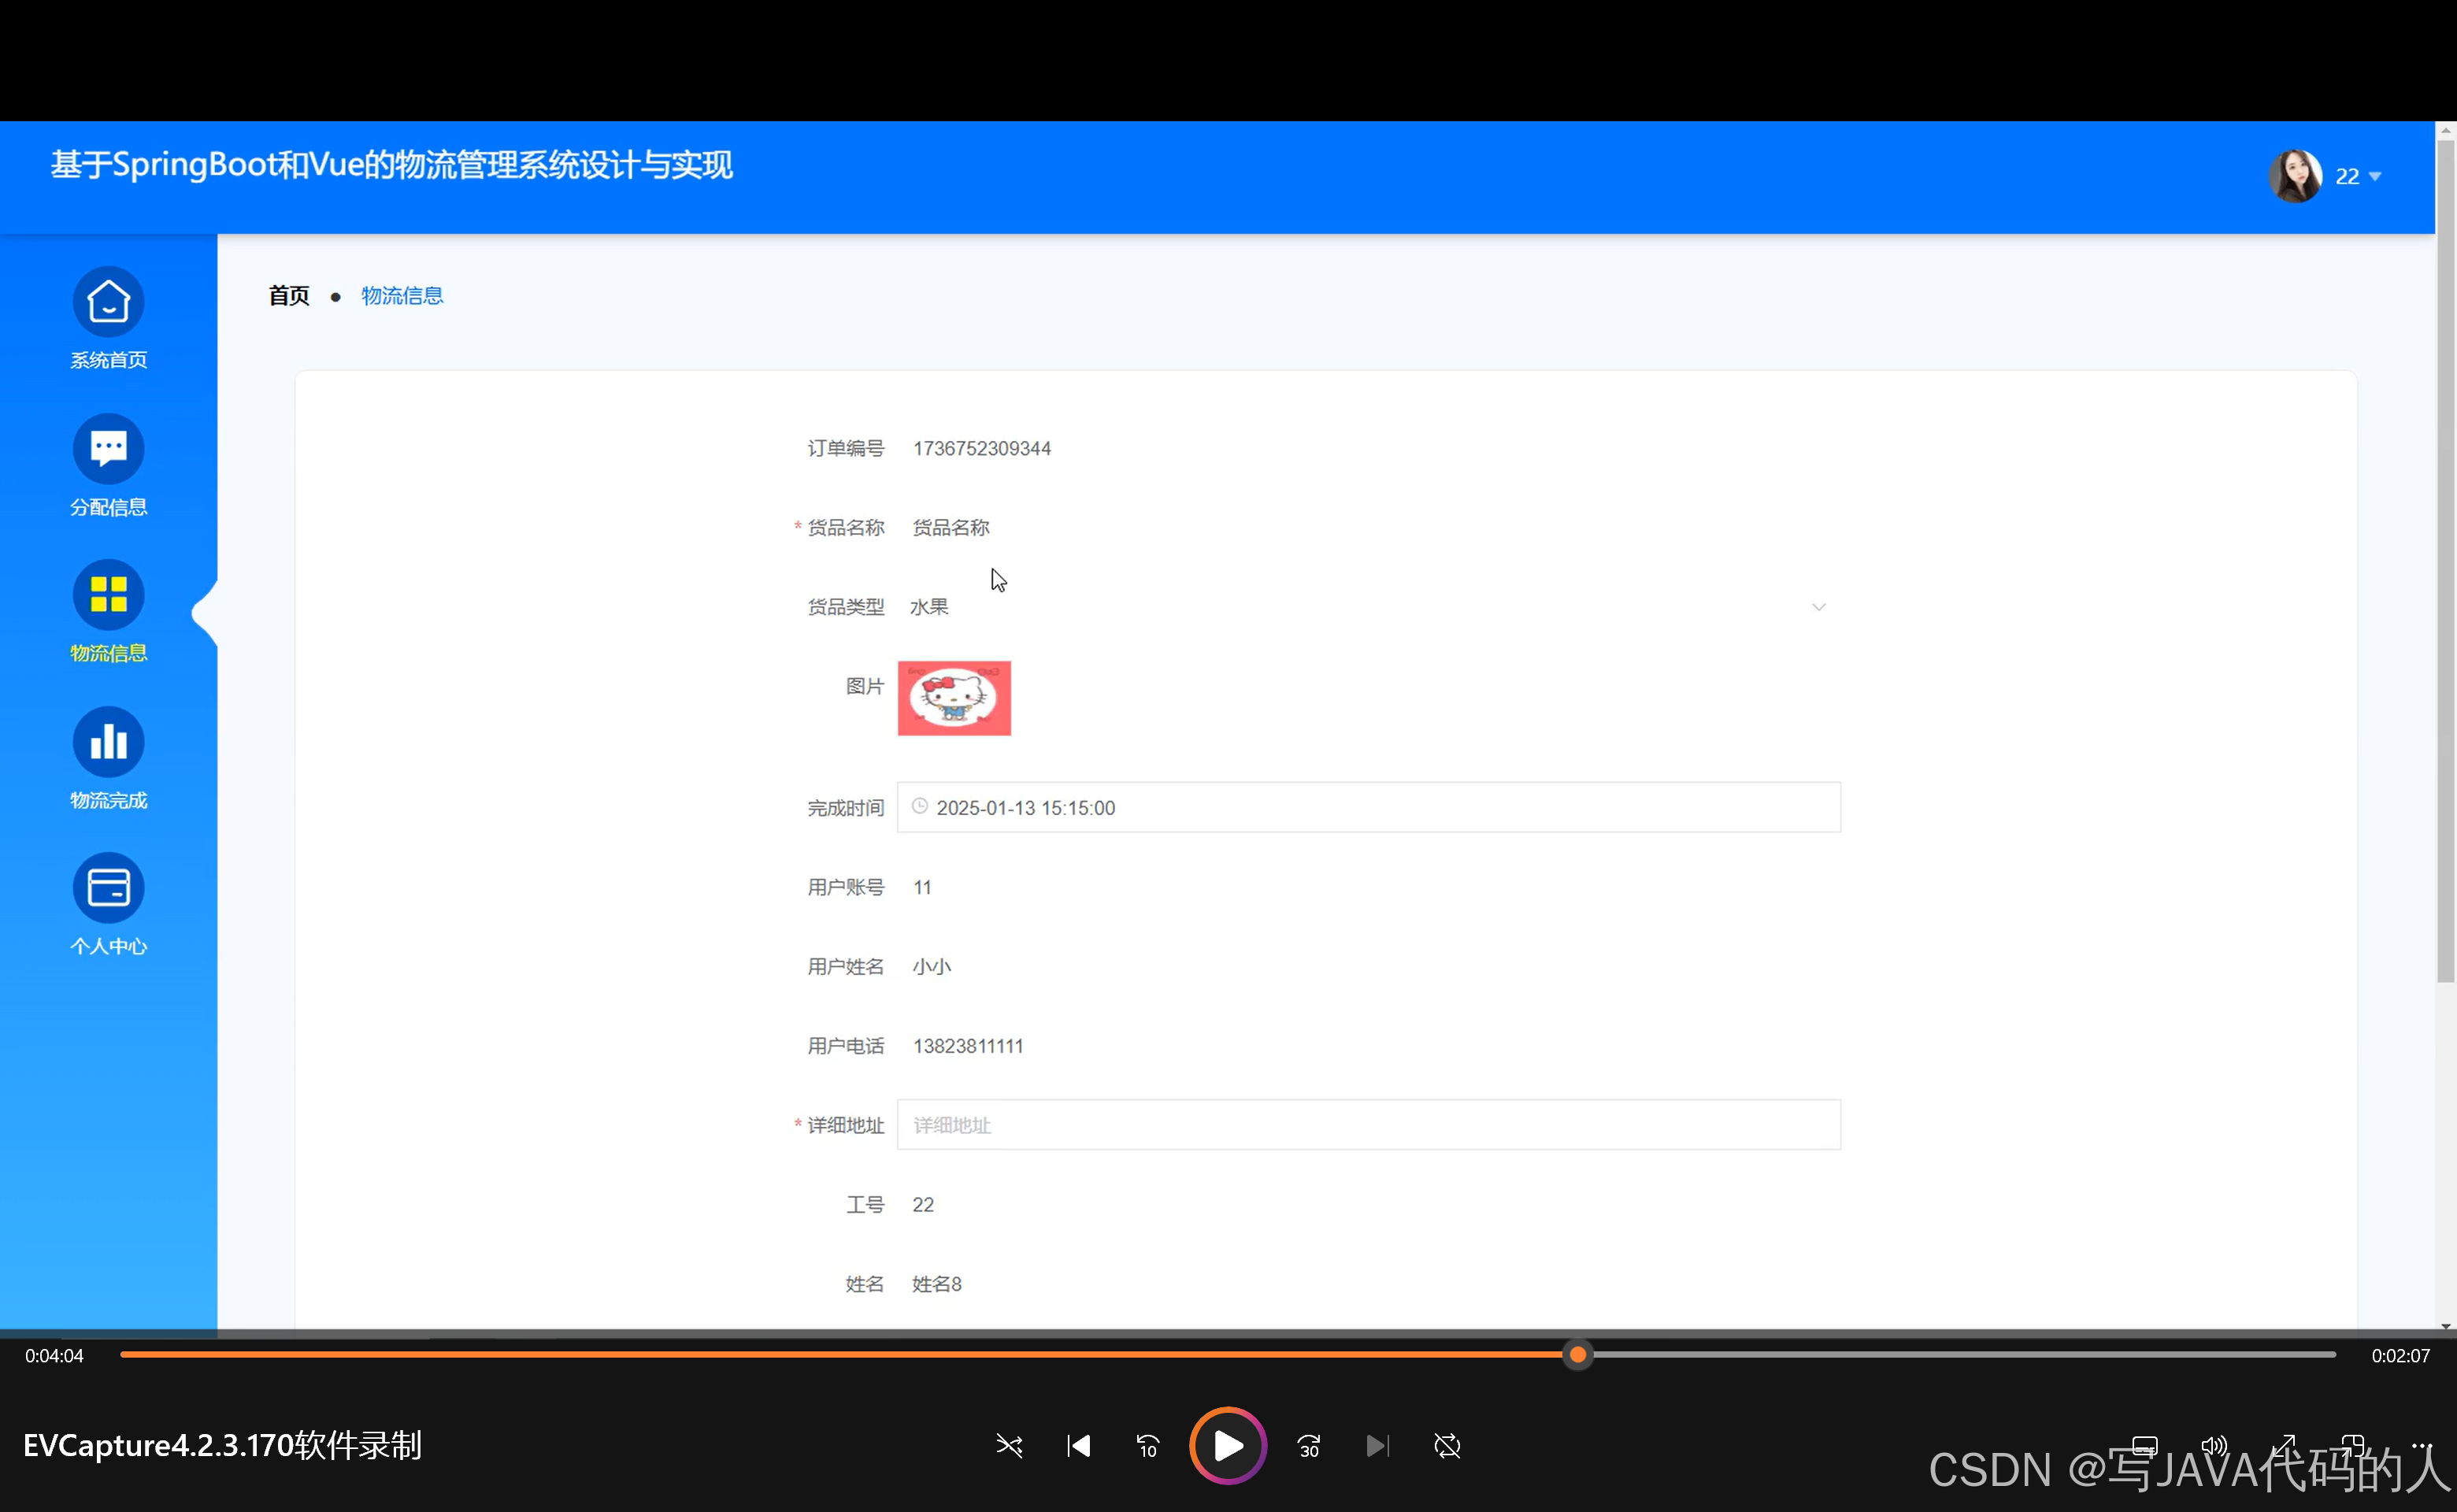Toggle repeat mode off icon
Image resolution: width=2457 pixels, height=1512 pixels.
[1447, 1446]
